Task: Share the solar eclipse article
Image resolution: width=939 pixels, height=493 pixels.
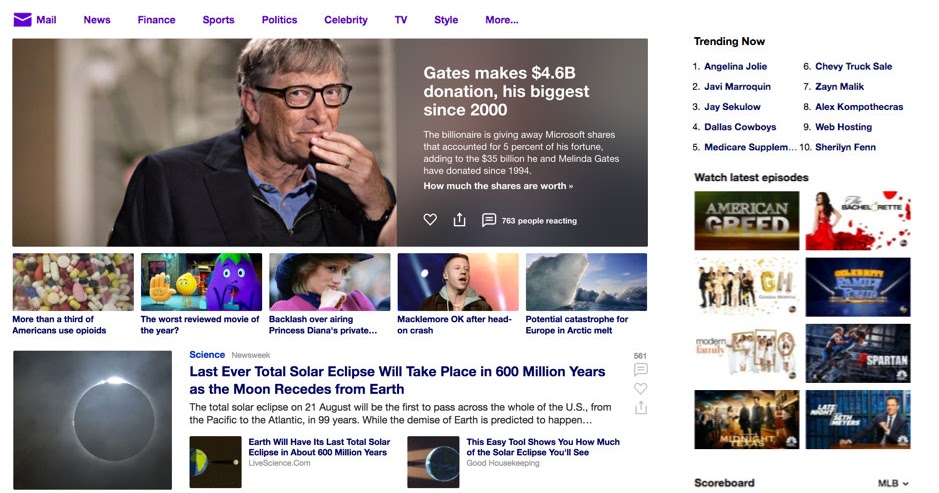Action: 640,407
